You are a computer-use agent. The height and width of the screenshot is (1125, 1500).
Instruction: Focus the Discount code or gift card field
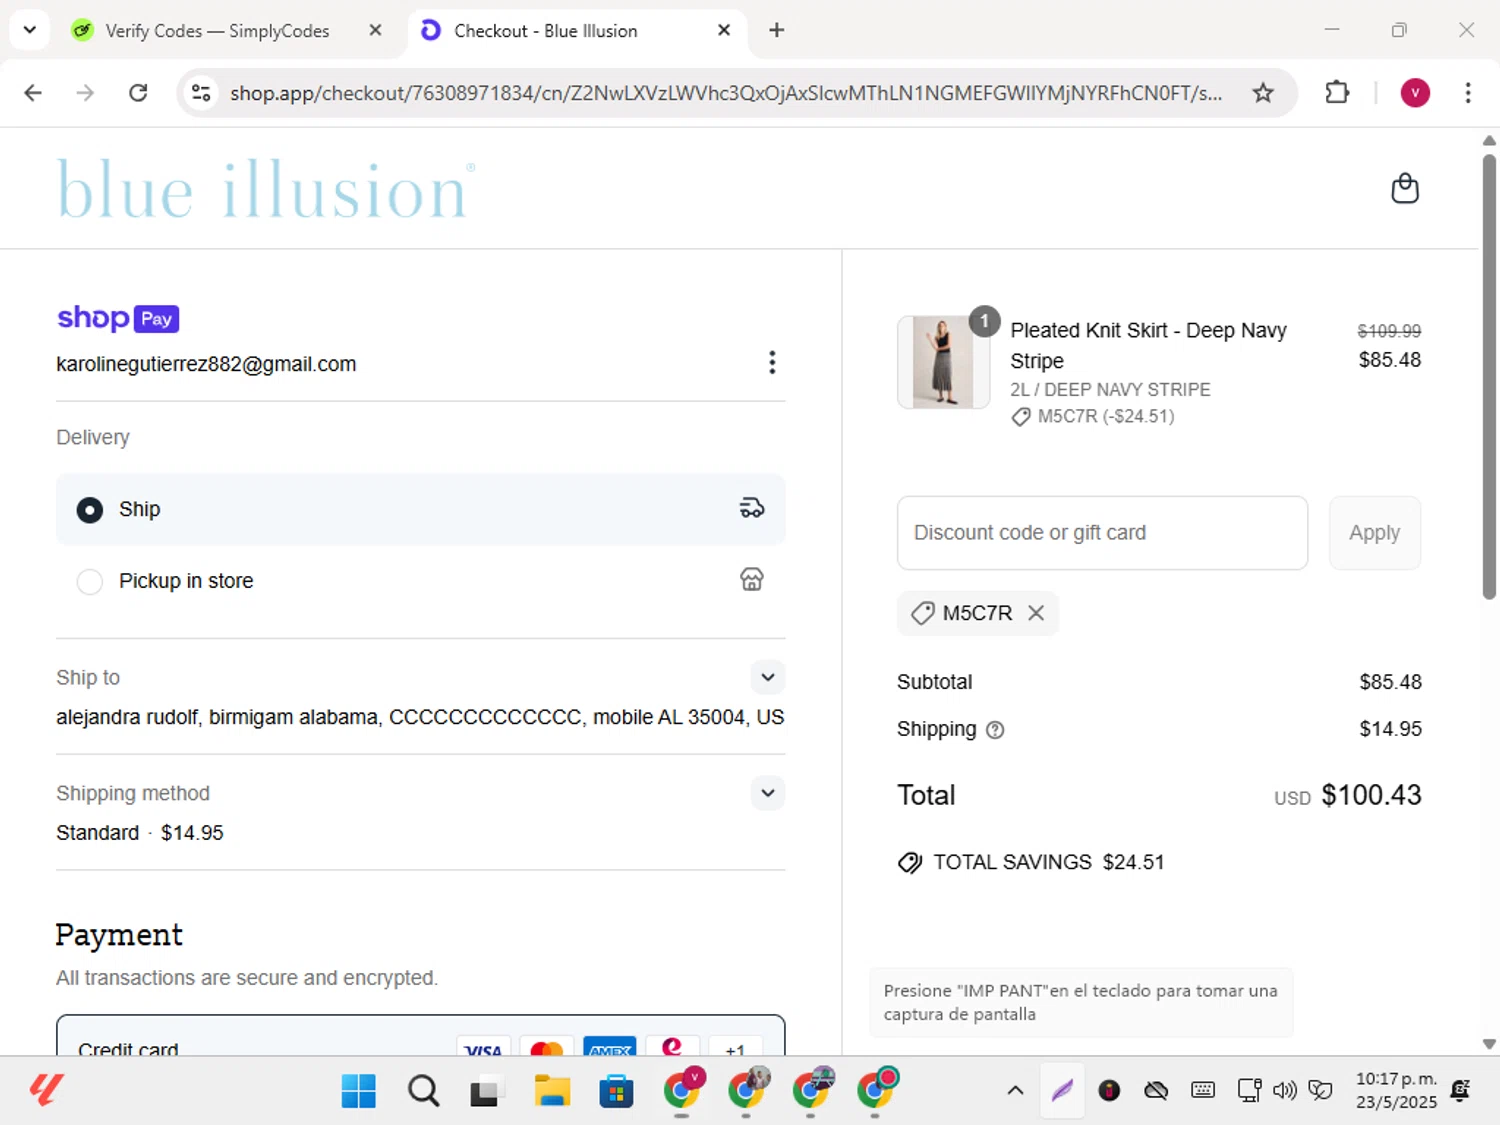(x=1102, y=533)
